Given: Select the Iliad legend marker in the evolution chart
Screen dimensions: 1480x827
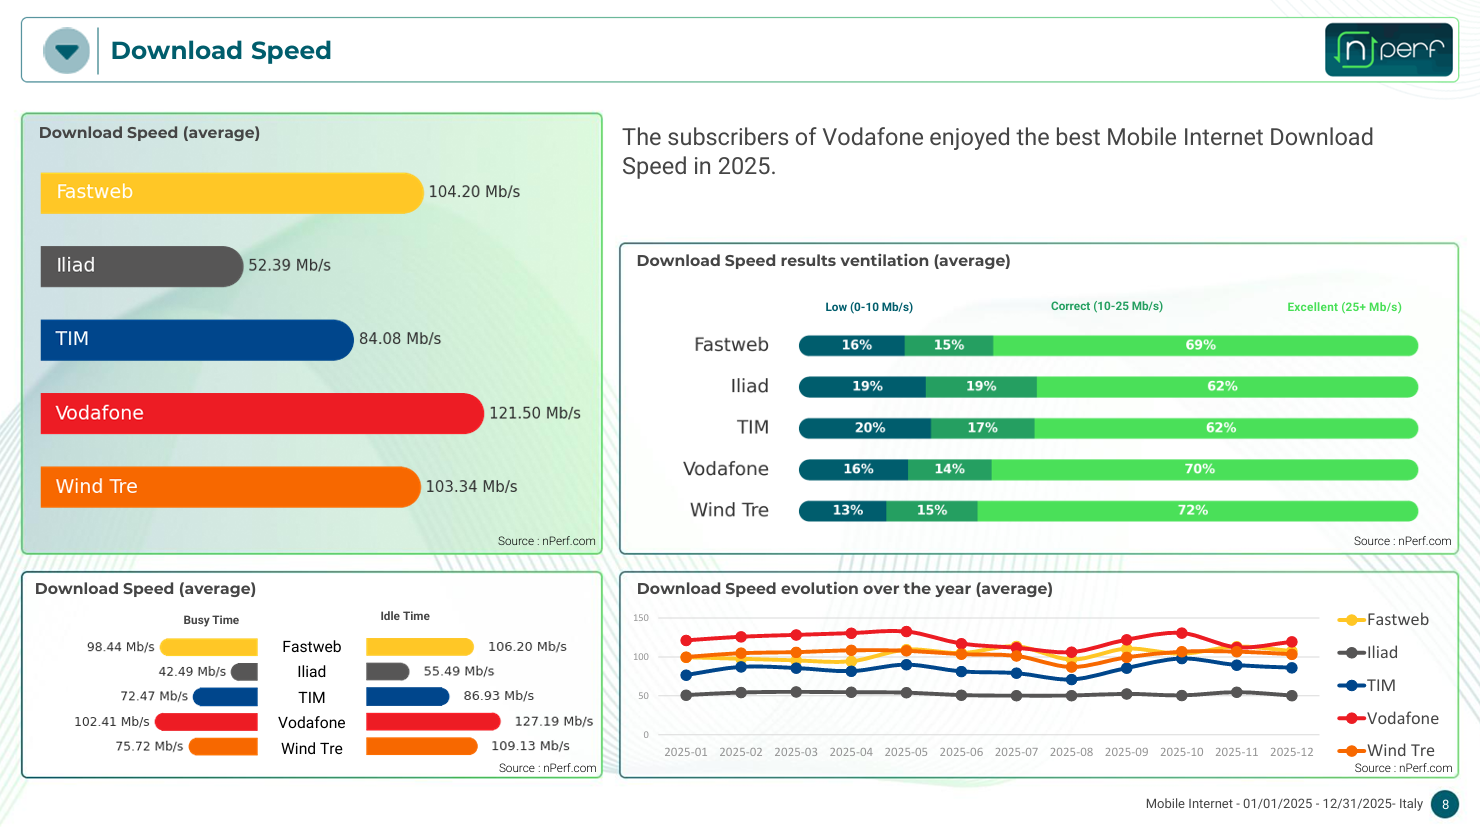Looking at the screenshot, I should point(1352,653).
